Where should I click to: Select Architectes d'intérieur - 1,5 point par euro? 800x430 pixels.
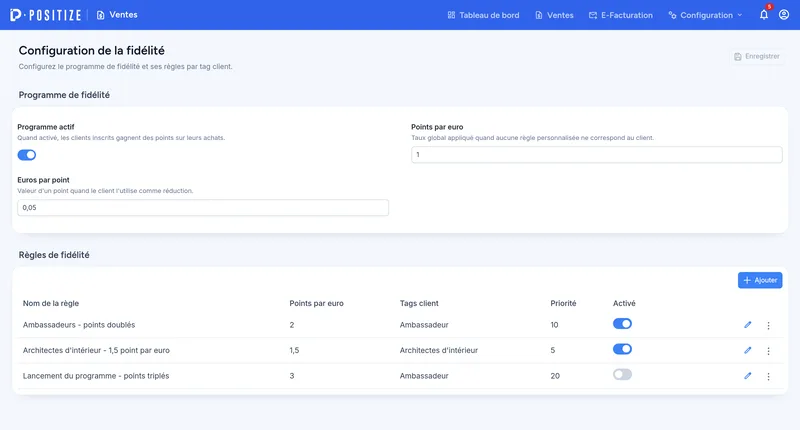96,350
